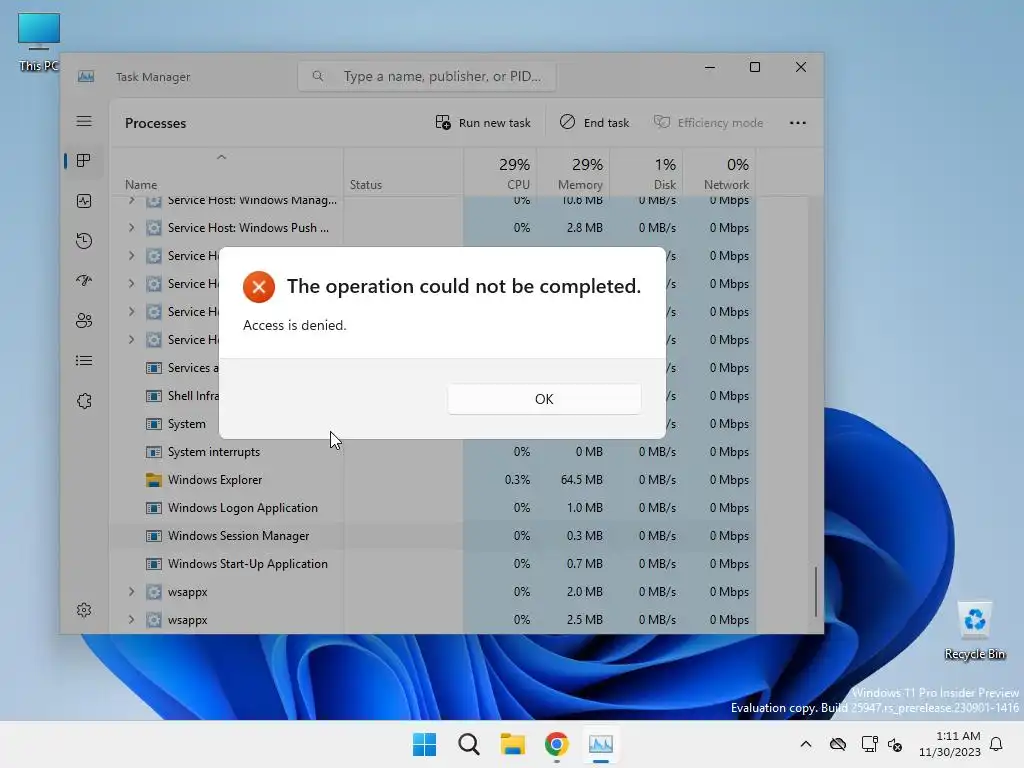Screen dimensions: 1024x768
Task: Open the Users page in sidebar
Action: tap(84, 321)
